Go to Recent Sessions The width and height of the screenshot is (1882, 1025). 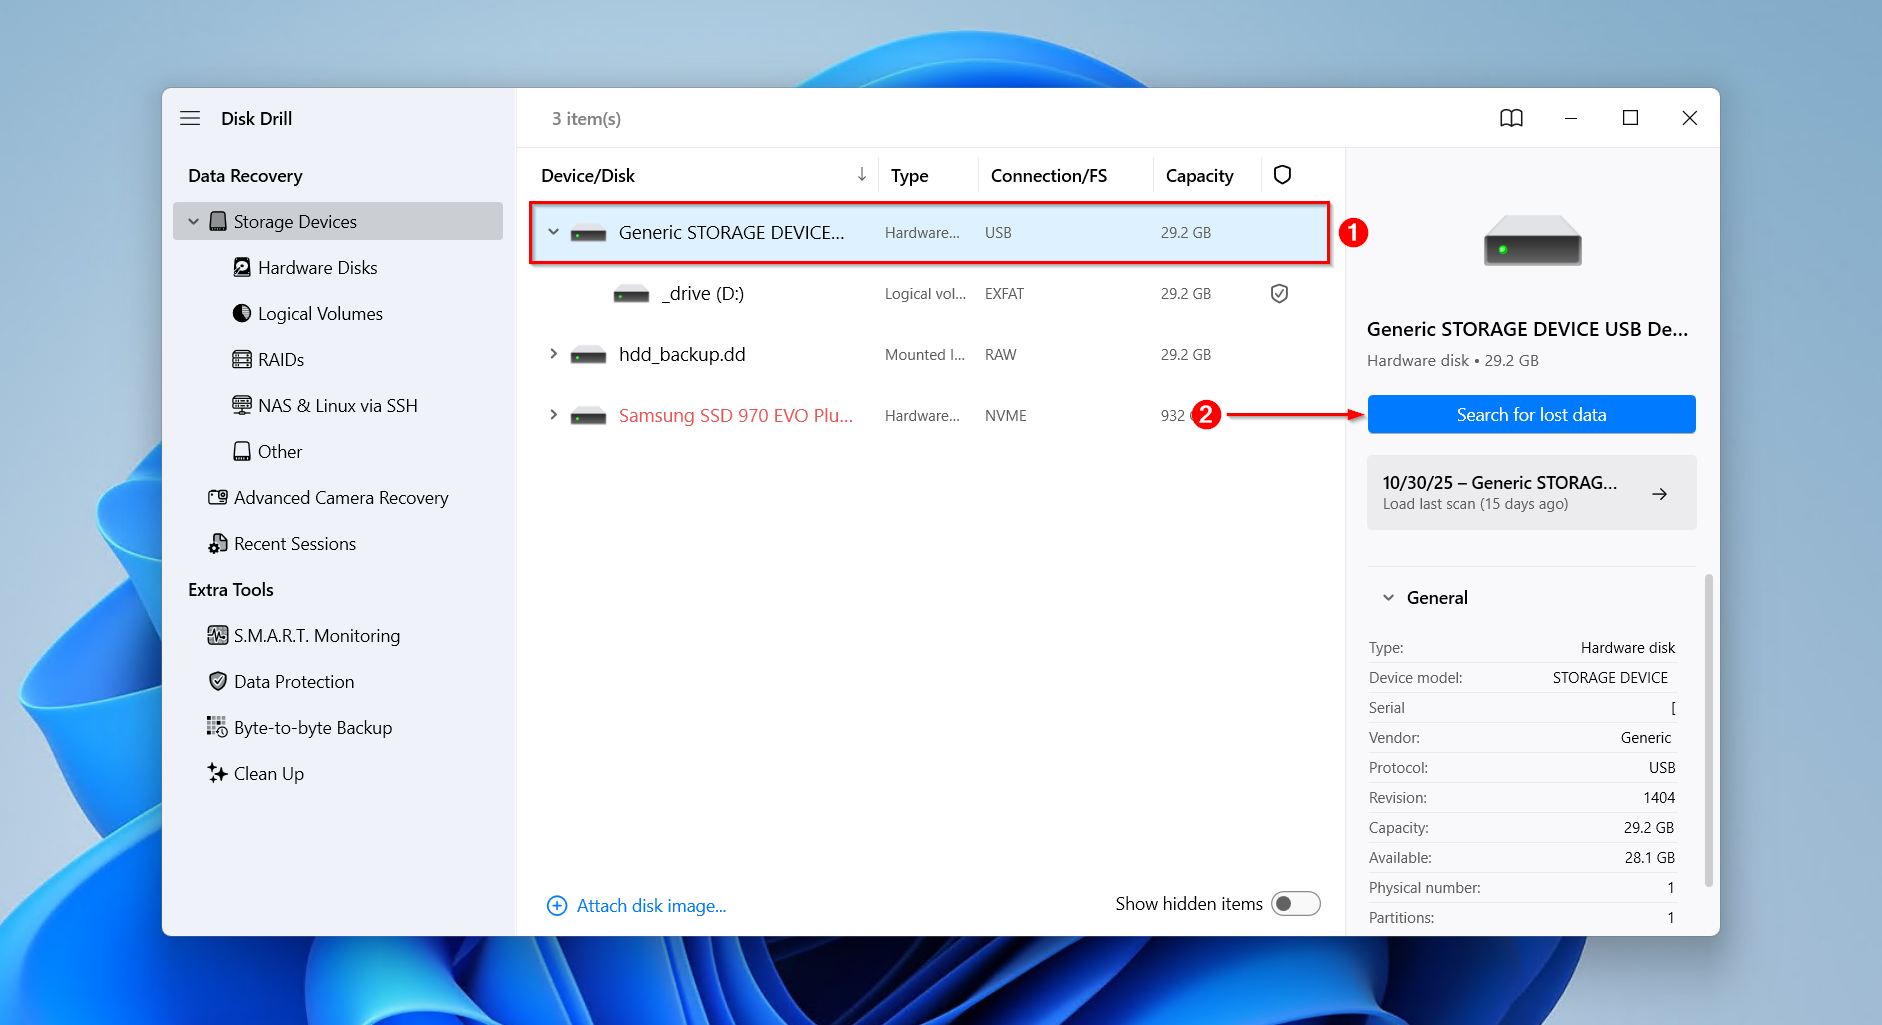294,543
